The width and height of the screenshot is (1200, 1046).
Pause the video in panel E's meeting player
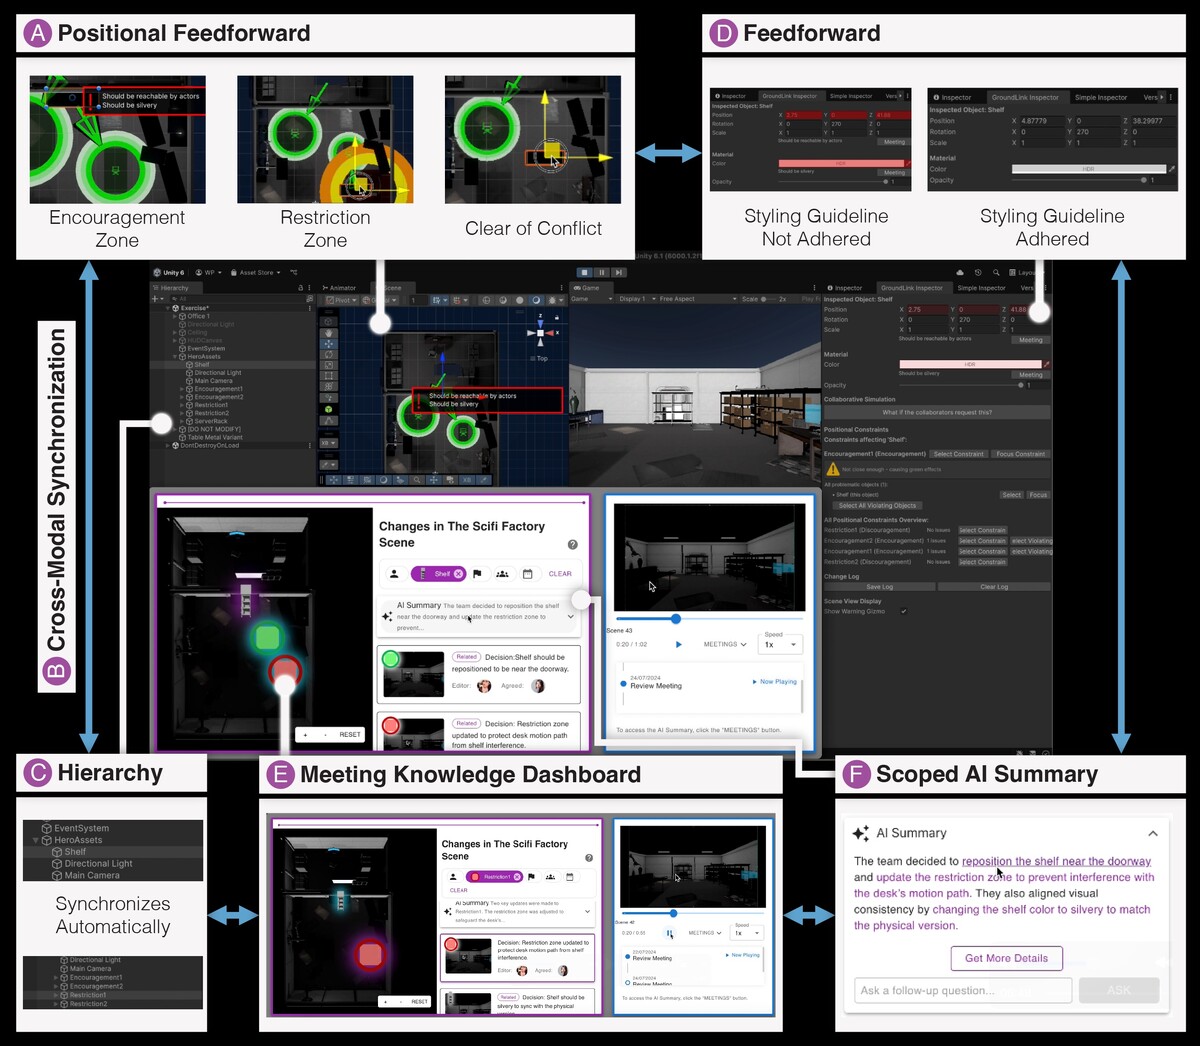(x=669, y=933)
